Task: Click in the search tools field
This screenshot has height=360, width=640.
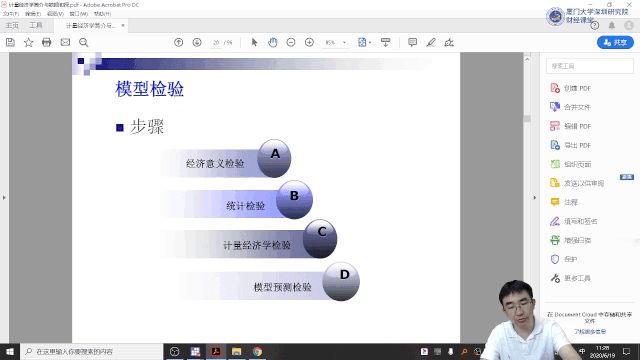Action: (590, 66)
